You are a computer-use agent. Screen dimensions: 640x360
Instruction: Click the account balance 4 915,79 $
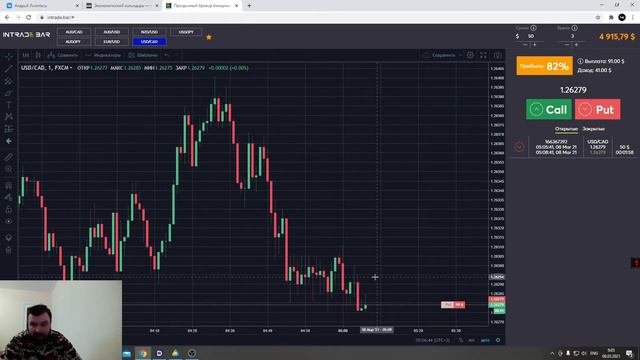click(617, 37)
